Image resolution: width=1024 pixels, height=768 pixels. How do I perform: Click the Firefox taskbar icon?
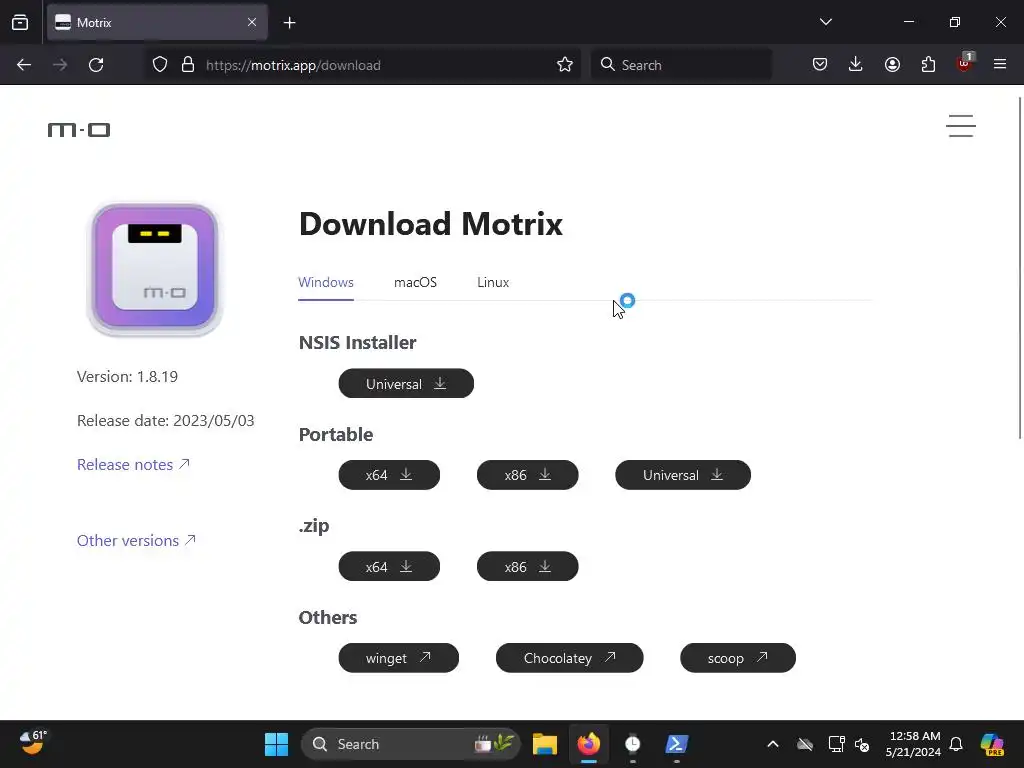(588, 744)
